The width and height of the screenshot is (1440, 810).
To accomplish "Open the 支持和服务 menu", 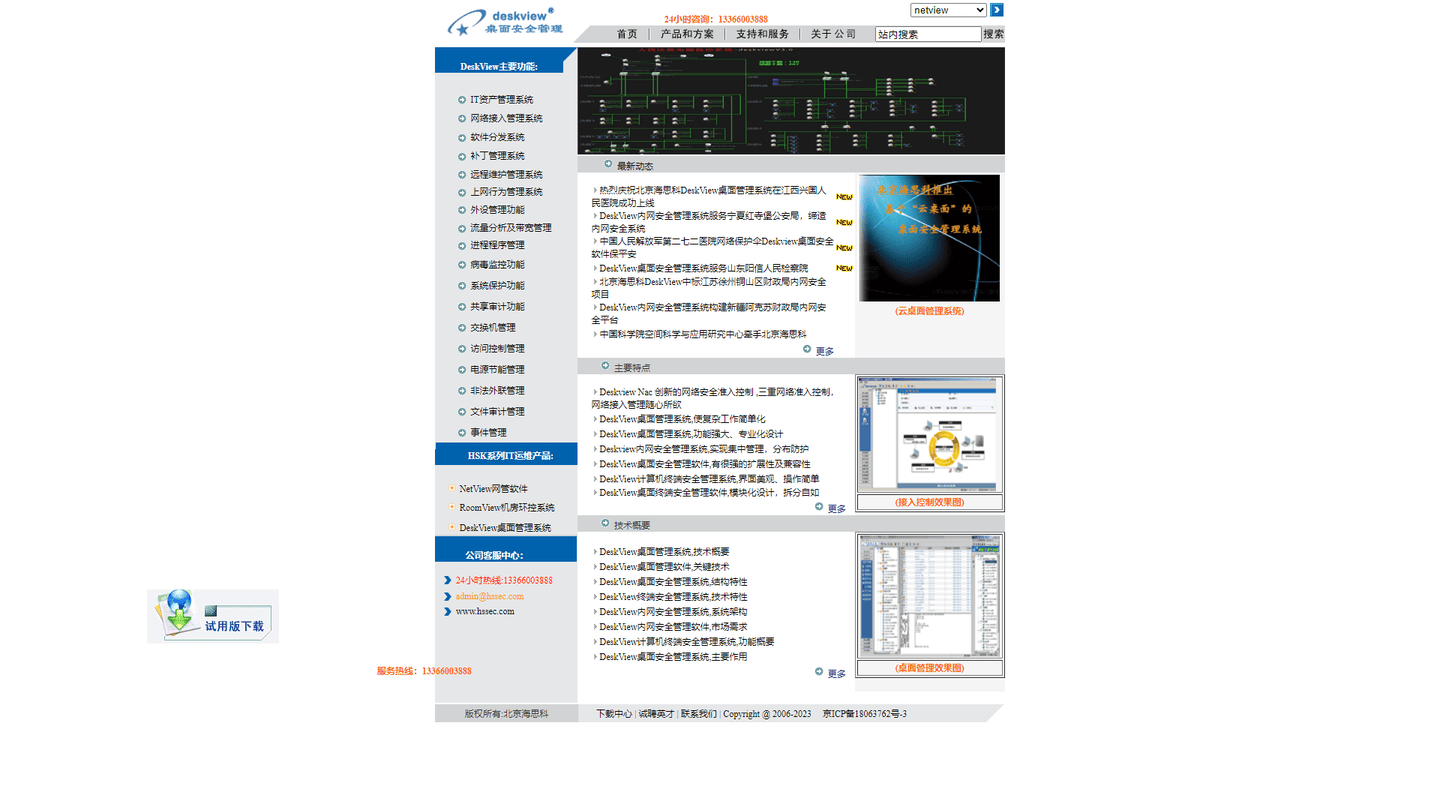I will 763,34.
